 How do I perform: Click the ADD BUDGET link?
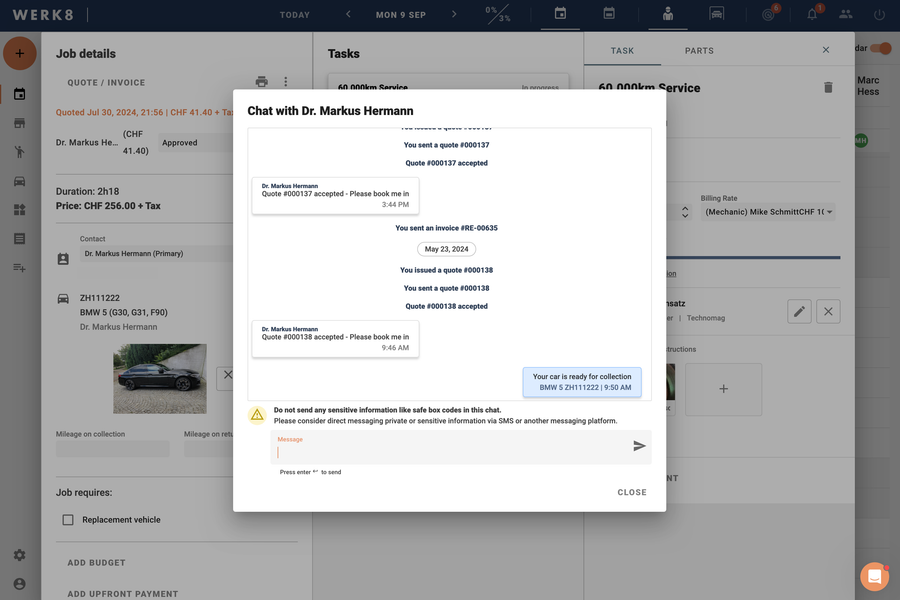95,562
